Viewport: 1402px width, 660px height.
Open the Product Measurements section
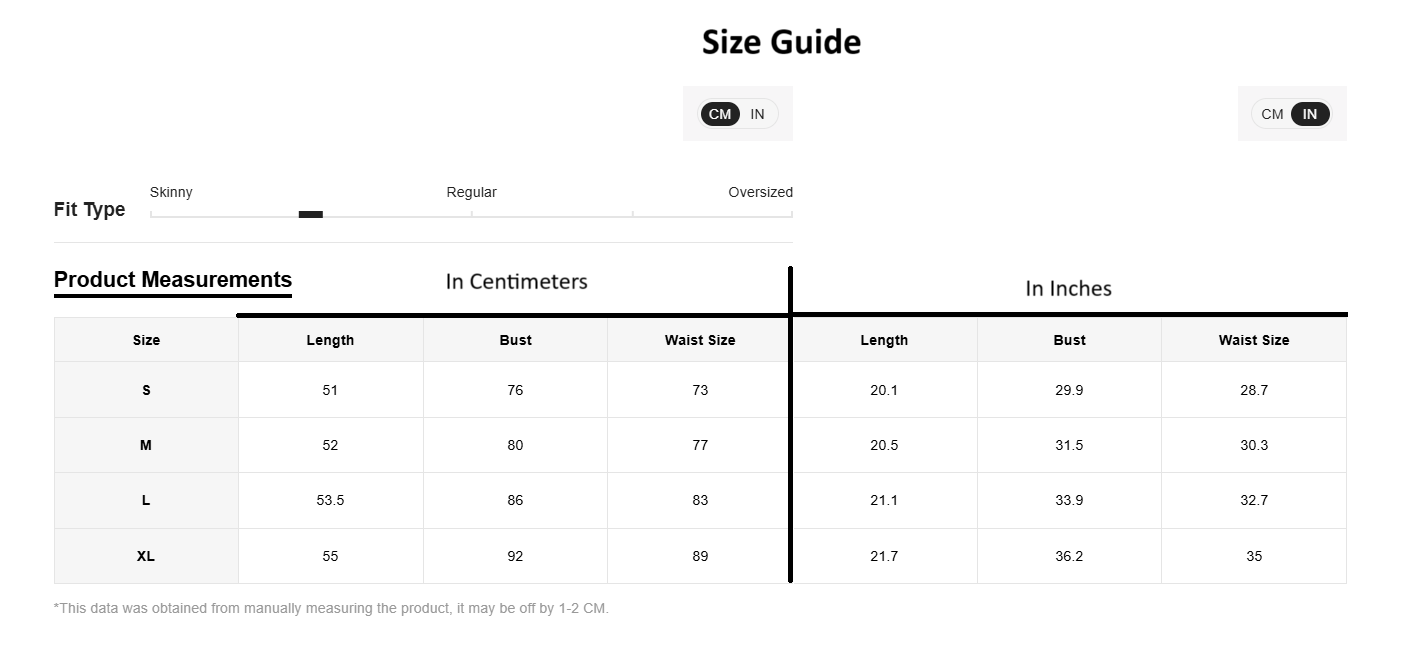(172, 279)
